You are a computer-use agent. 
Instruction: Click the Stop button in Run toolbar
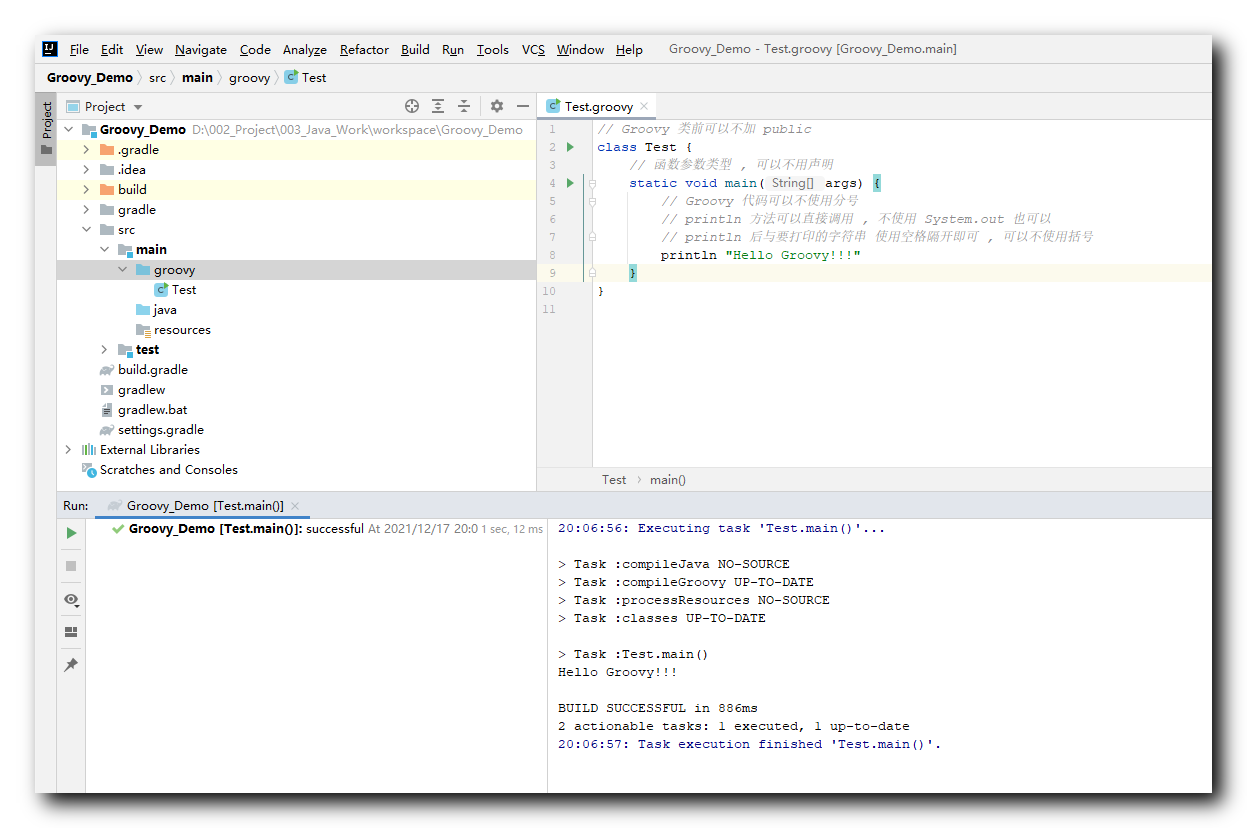[71, 566]
